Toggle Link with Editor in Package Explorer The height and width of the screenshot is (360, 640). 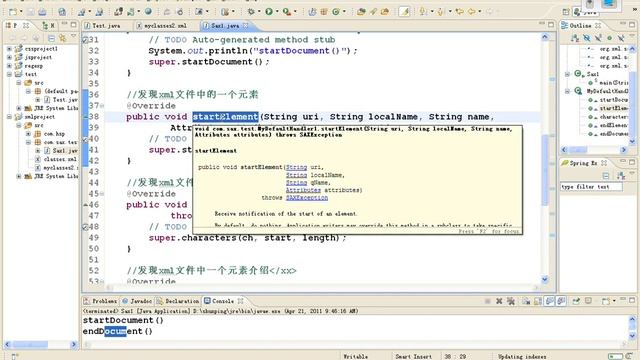pyautogui.click(x=62, y=38)
